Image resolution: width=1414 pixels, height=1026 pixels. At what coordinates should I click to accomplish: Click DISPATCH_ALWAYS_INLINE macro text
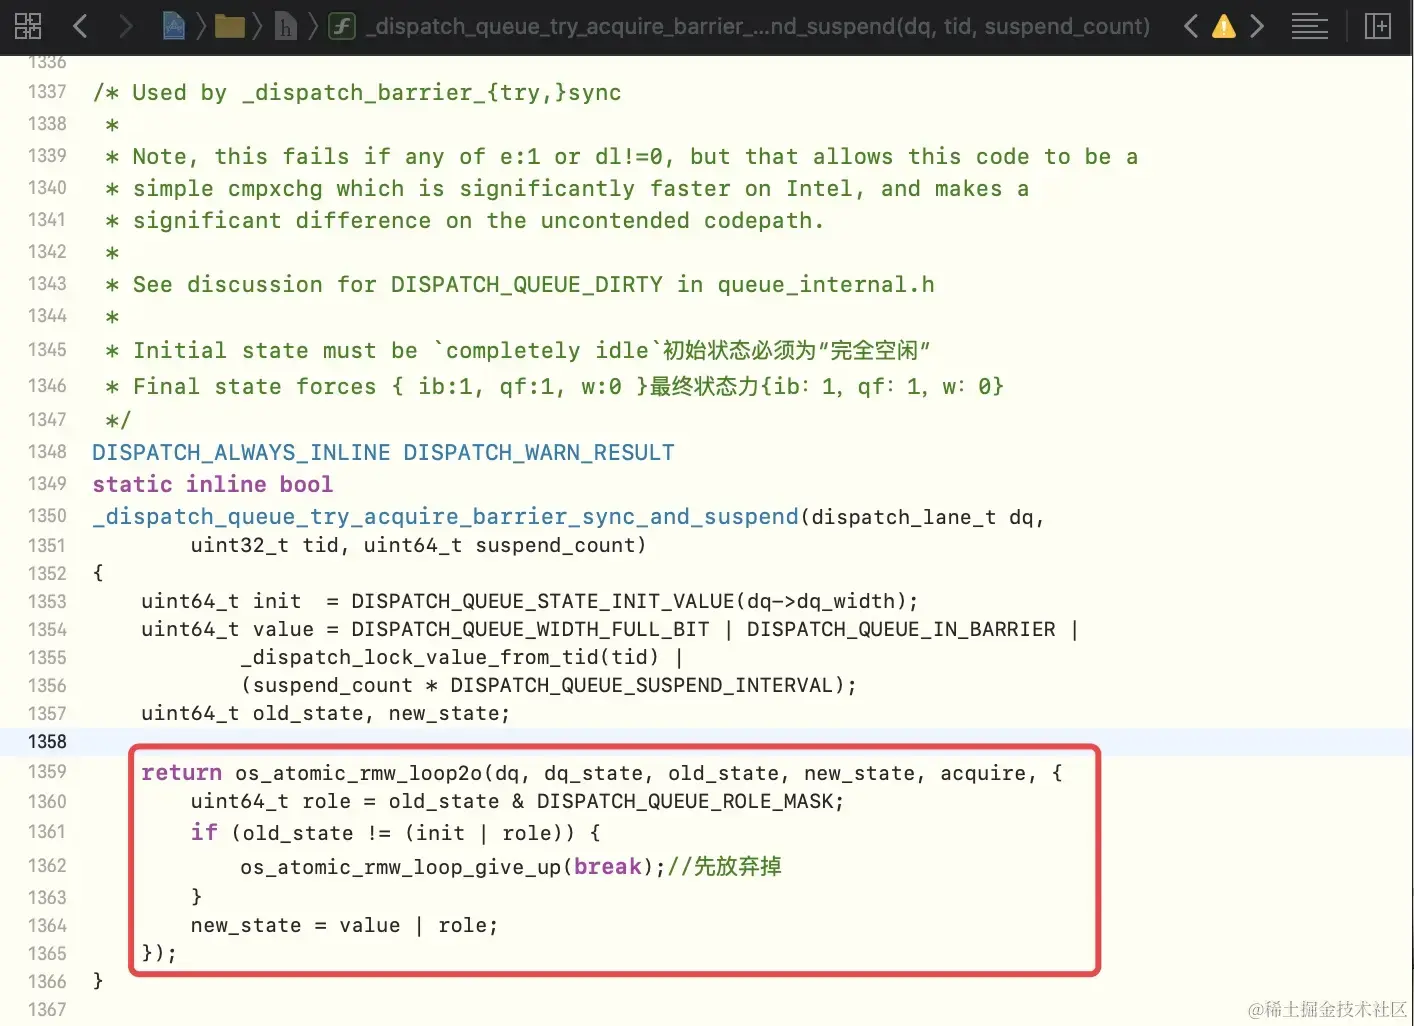point(241,452)
